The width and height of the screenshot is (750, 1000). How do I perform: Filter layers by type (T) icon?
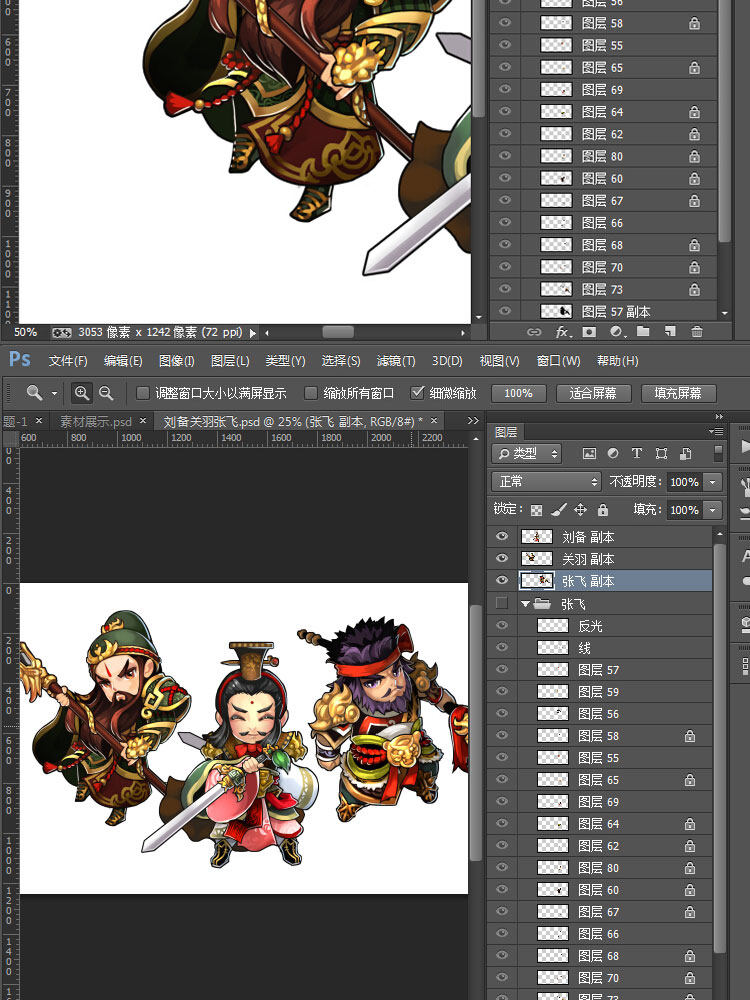(636, 453)
